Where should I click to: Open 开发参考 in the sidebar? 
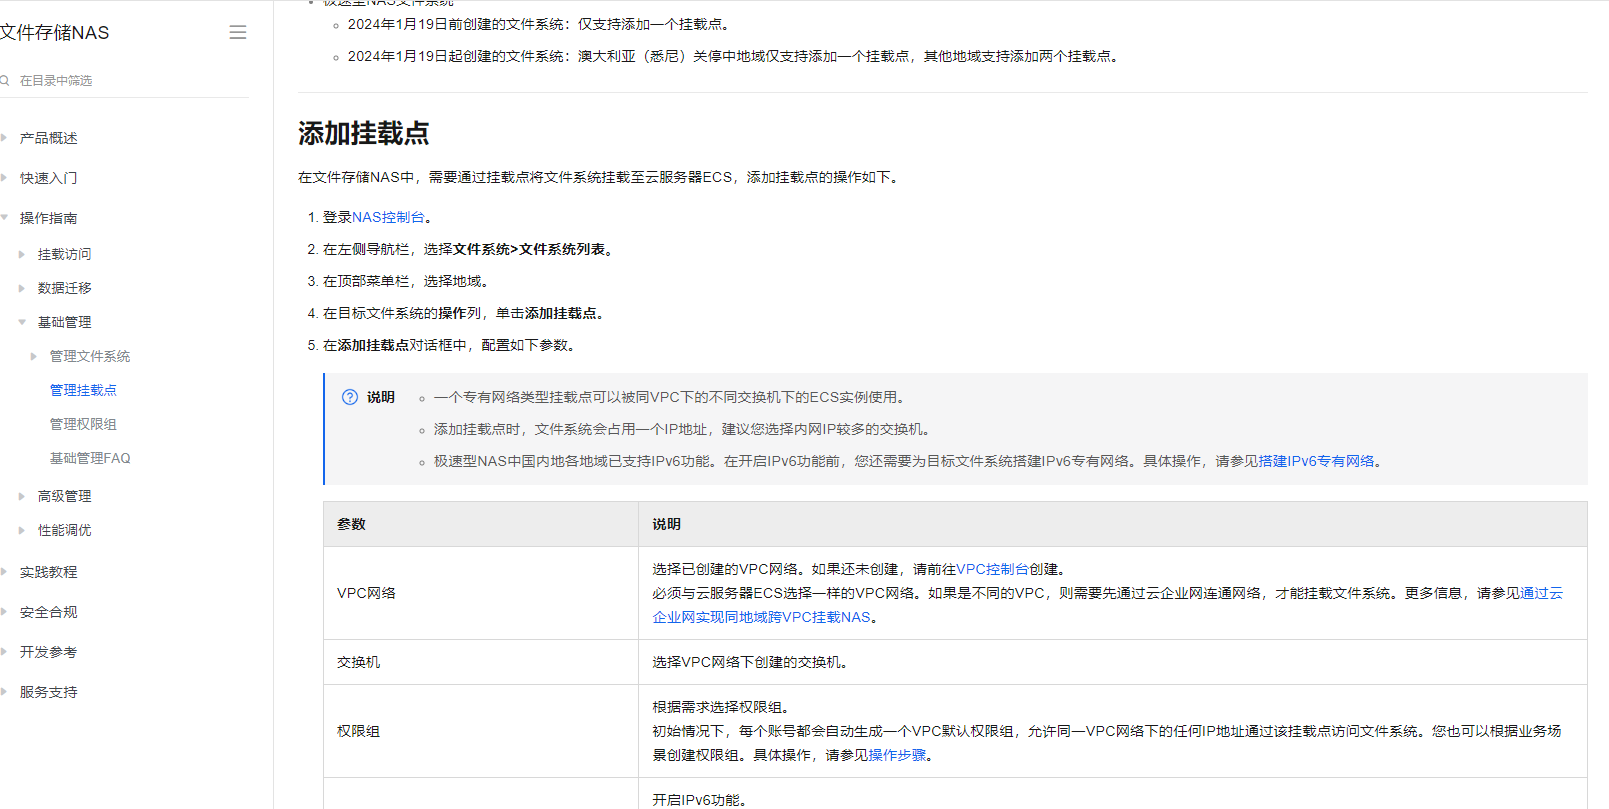pyautogui.click(x=49, y=652)
